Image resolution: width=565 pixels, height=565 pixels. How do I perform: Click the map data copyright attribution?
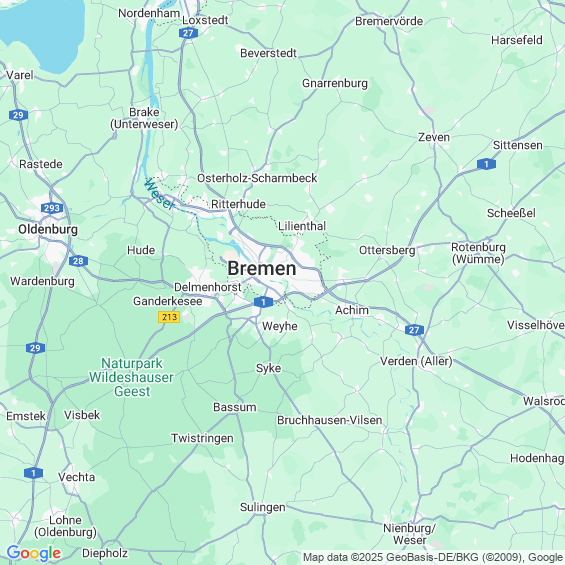pos(433,557)
